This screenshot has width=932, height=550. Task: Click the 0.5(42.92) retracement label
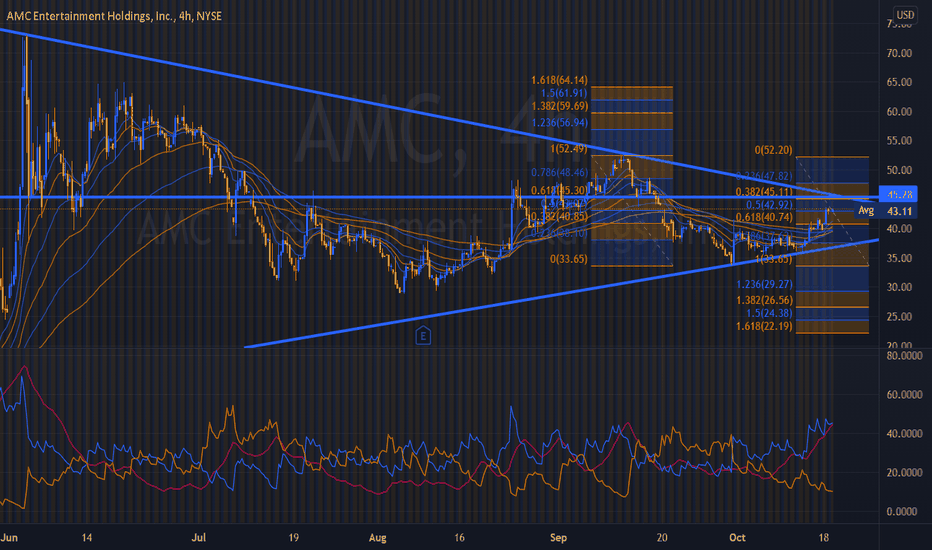[x=769, y=205]
